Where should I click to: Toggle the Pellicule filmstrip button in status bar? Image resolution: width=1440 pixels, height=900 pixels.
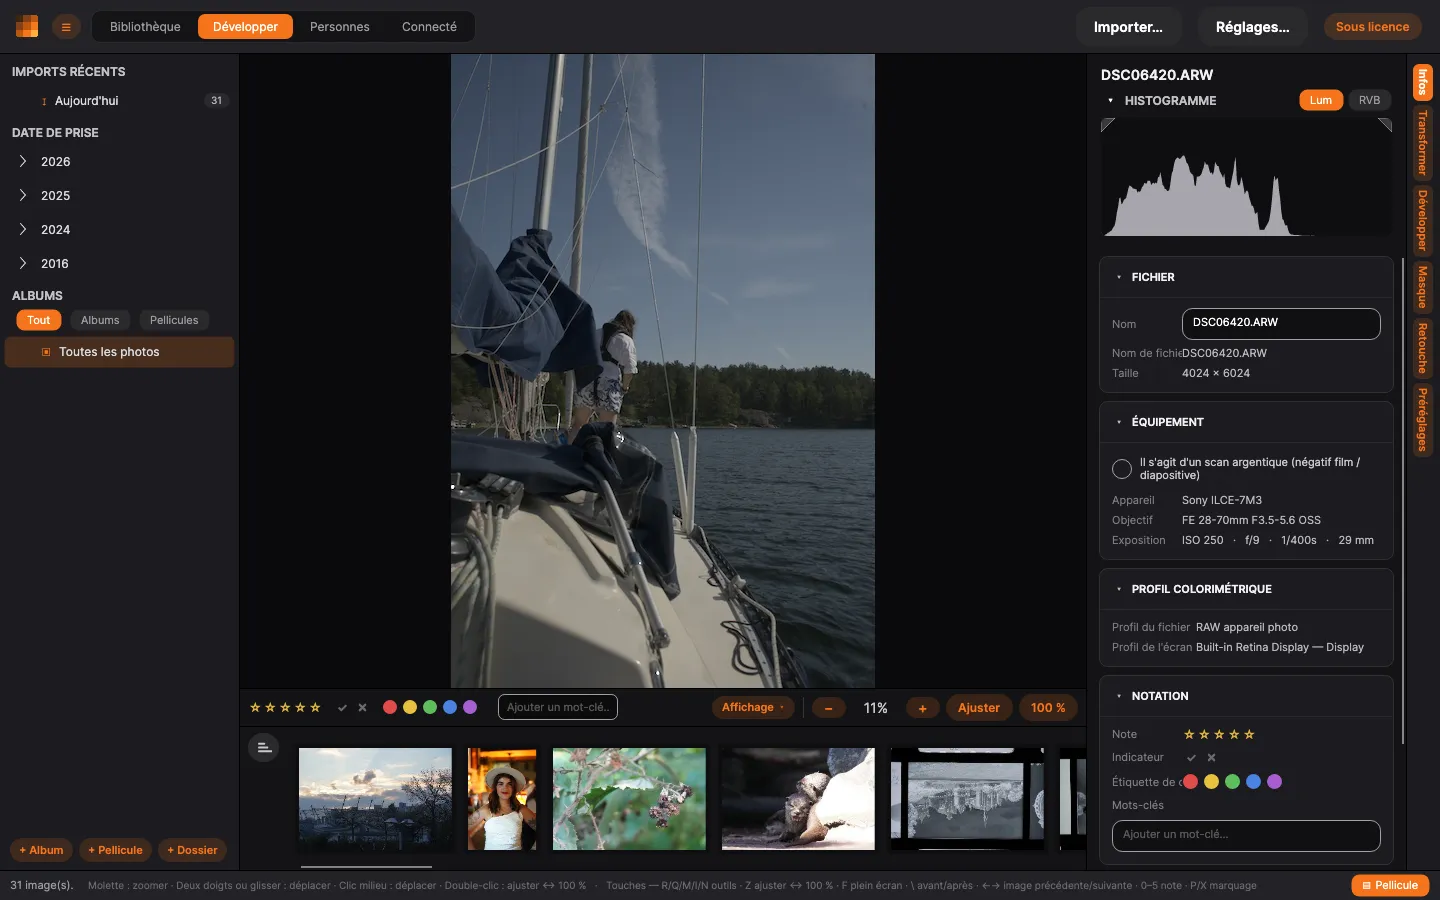[x=1390, y=885]
